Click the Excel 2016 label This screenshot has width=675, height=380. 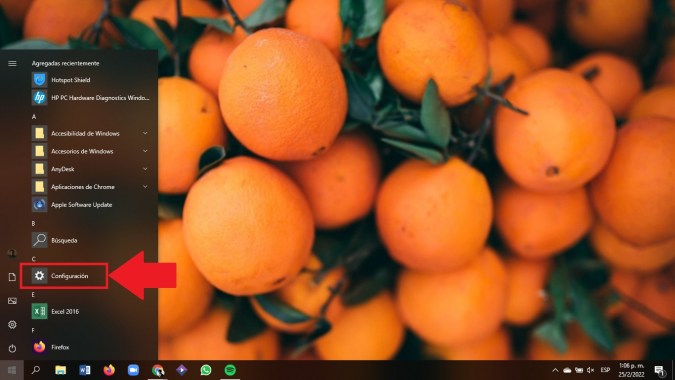click(65, 312)
